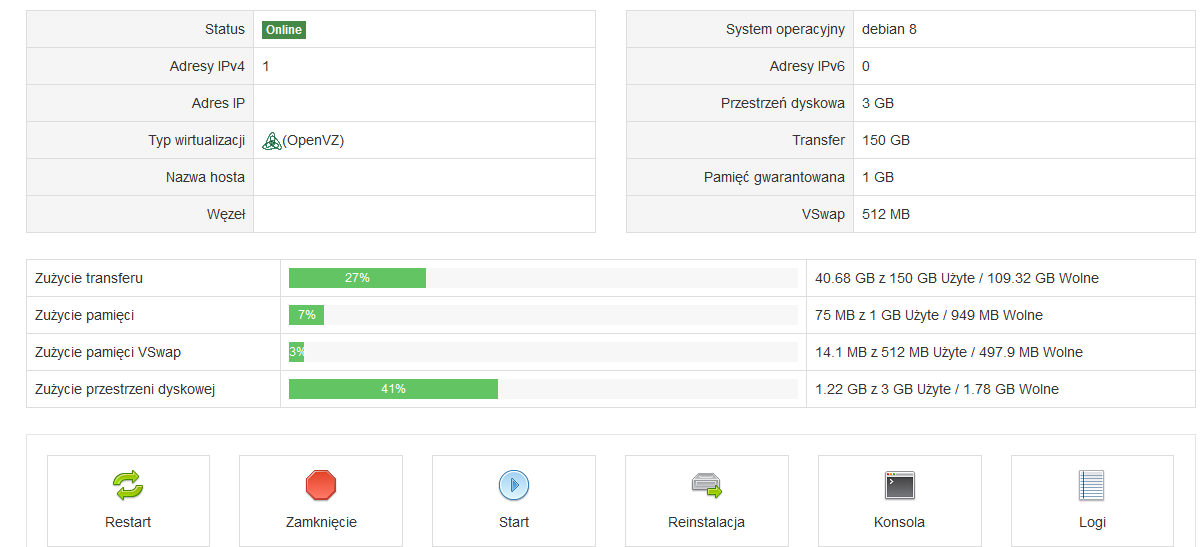
Task: Click the 3% VSwap usage bar
Action: click(297, 352)
